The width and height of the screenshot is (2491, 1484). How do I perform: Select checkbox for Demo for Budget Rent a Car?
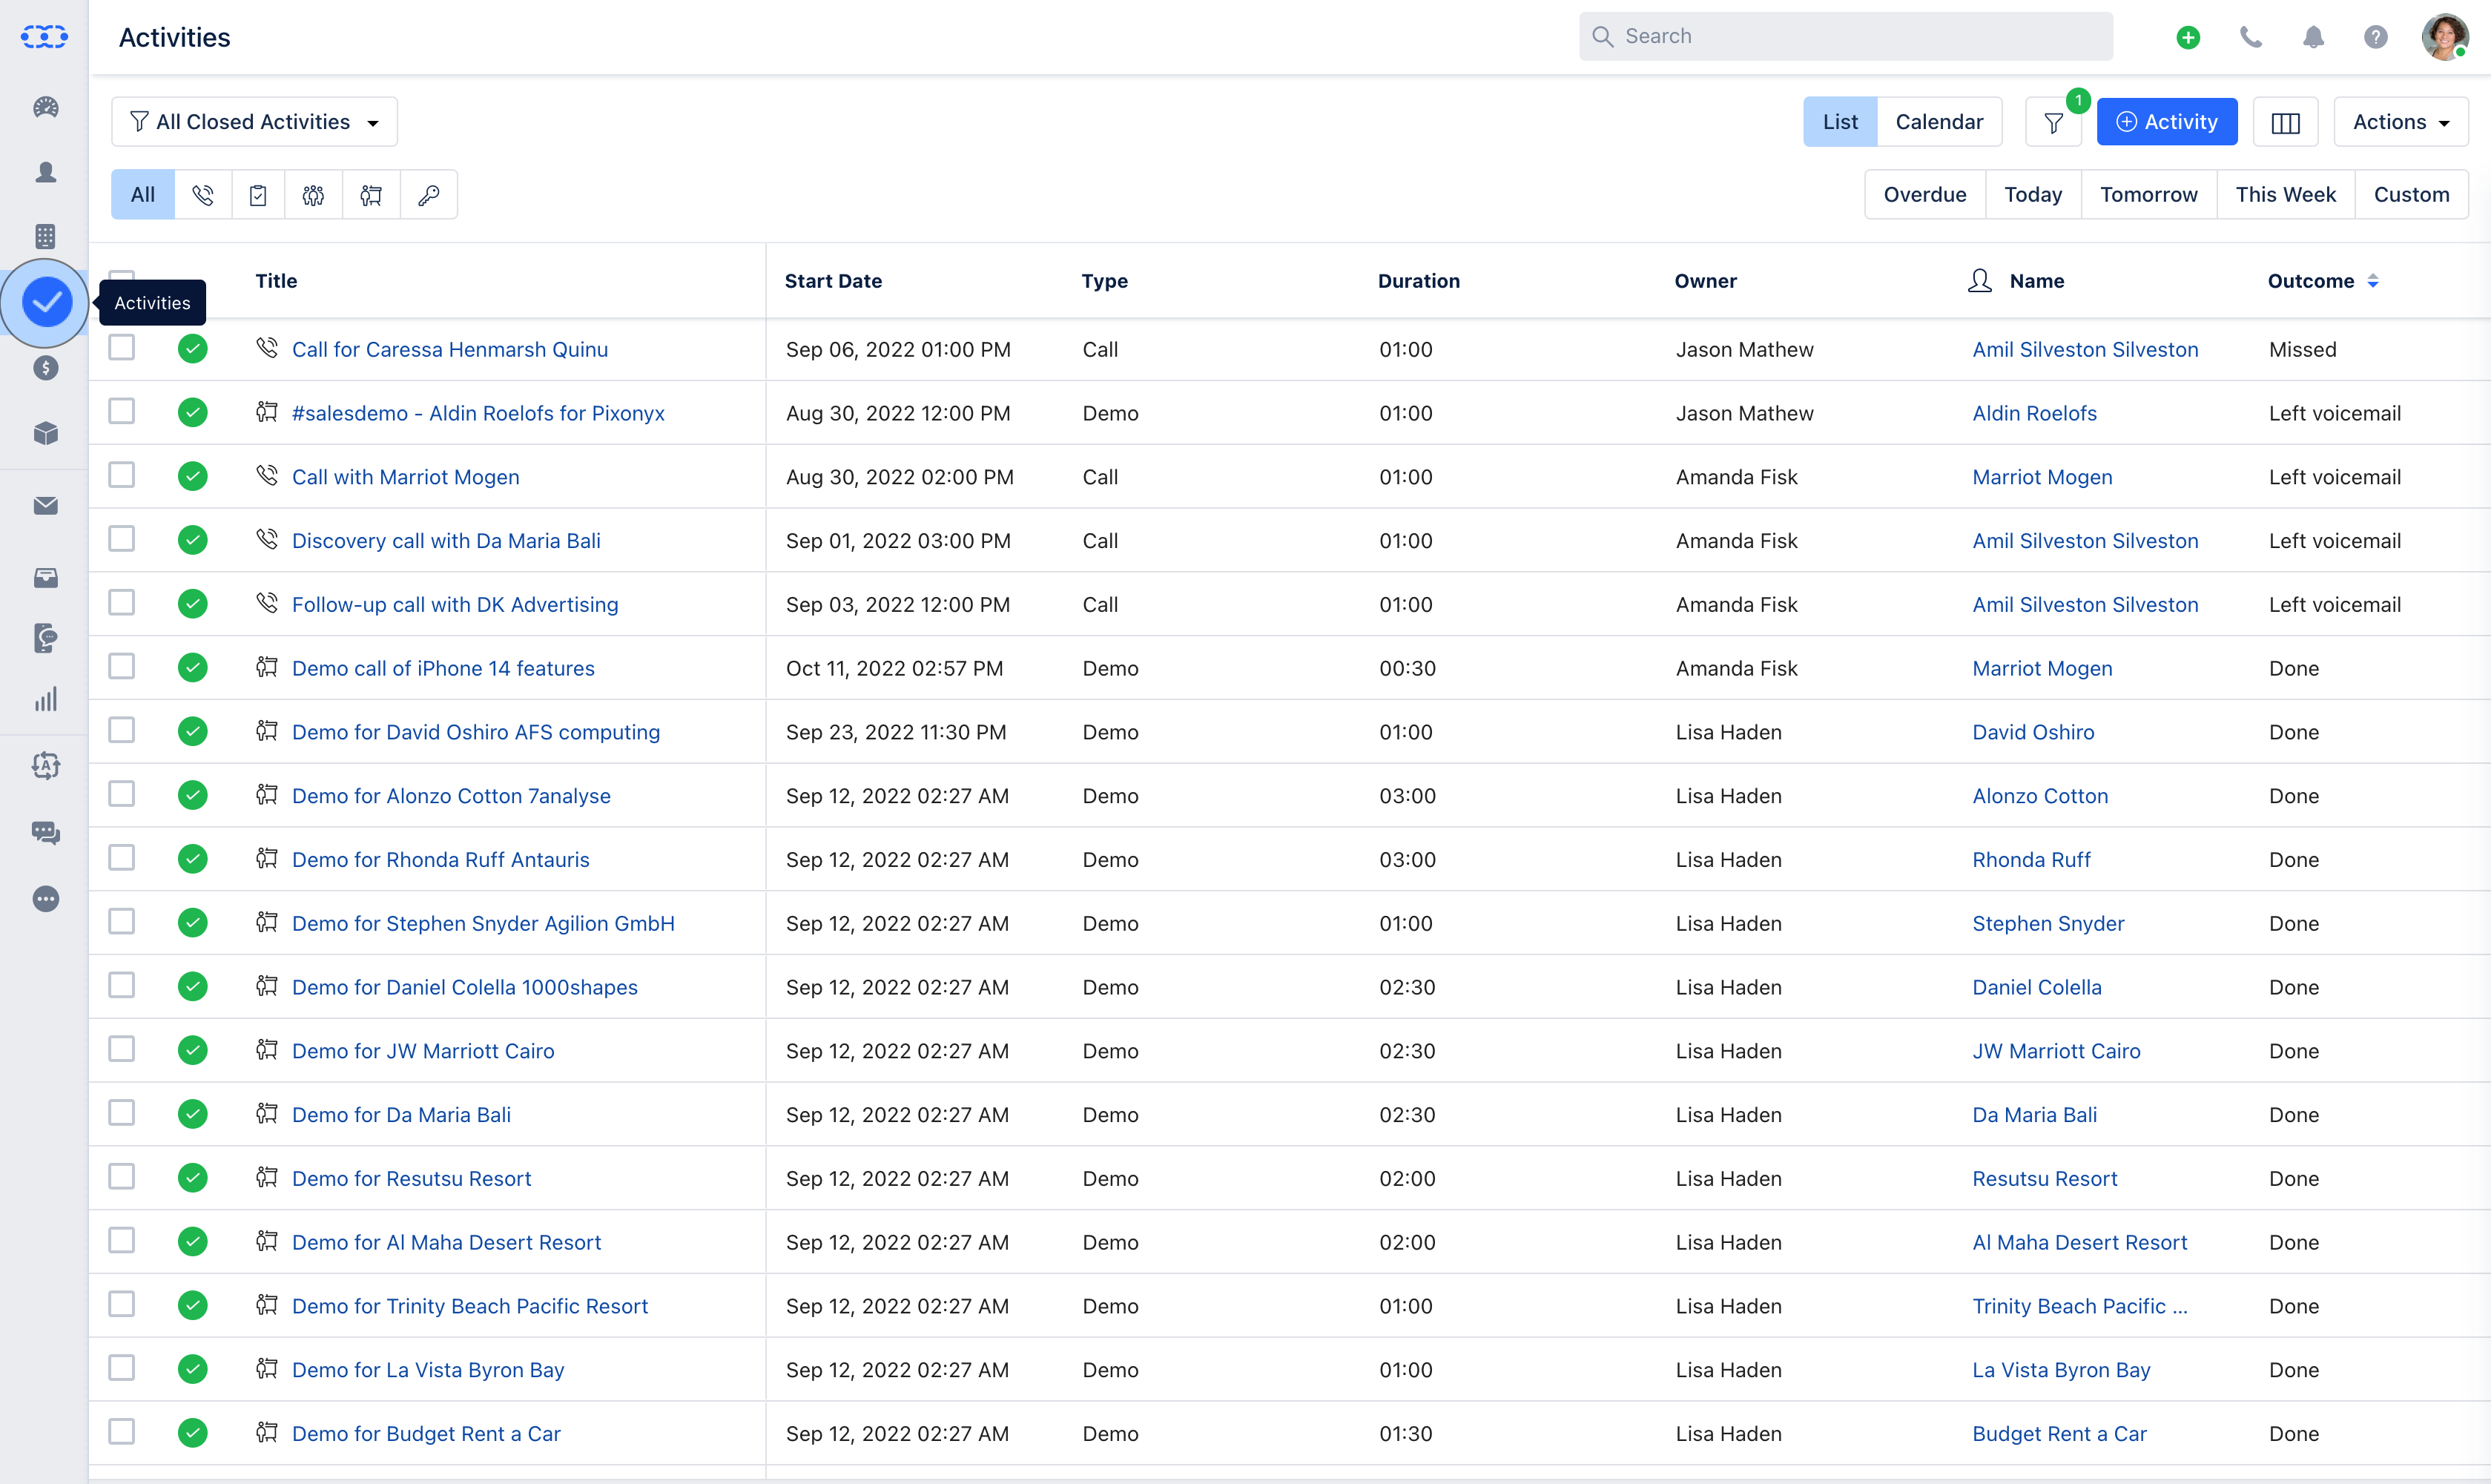click(122, 1431)
